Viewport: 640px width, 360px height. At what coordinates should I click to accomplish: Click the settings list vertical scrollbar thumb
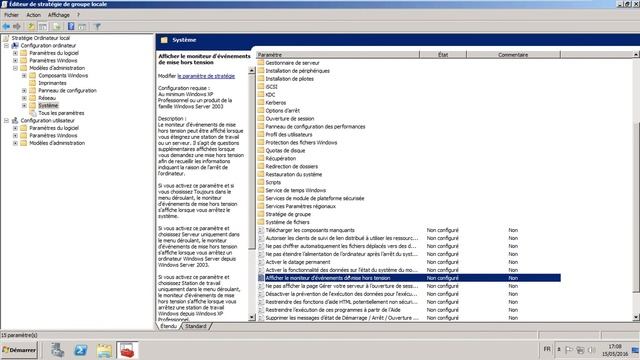(x=636, y=206)
